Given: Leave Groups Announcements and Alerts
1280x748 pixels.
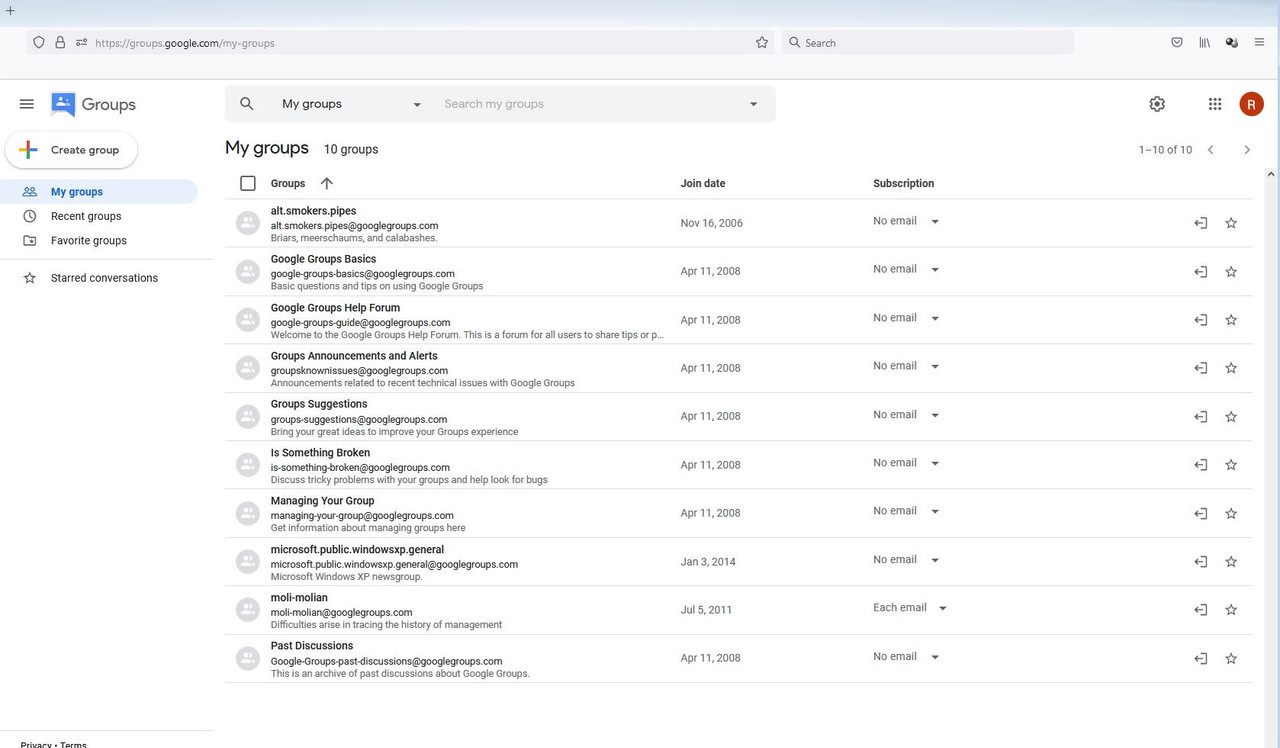Looking at the screenshot, I should click(1201, 368).
